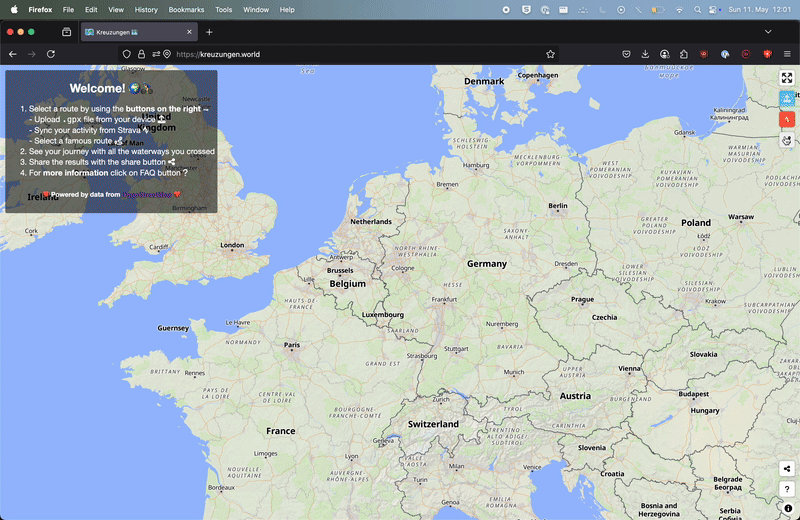The width and height of the screenshot is (800, 520).
Task: Open the FAQ question mark button
Action: [787, 489]
